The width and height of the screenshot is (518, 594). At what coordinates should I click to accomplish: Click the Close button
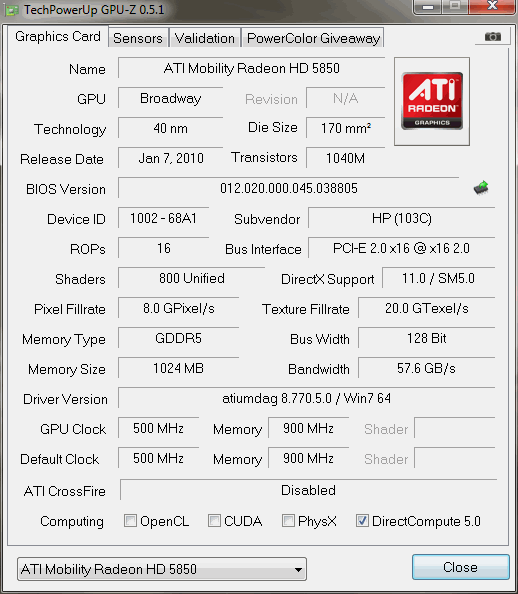click(x=460, y=567)
